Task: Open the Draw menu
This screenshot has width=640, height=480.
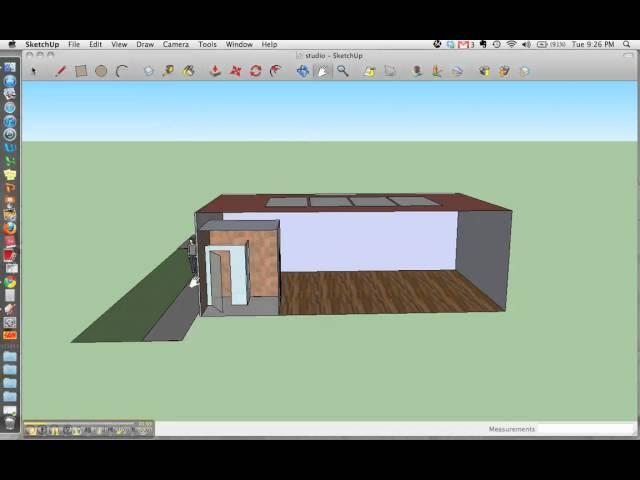Action: [145, 44]
